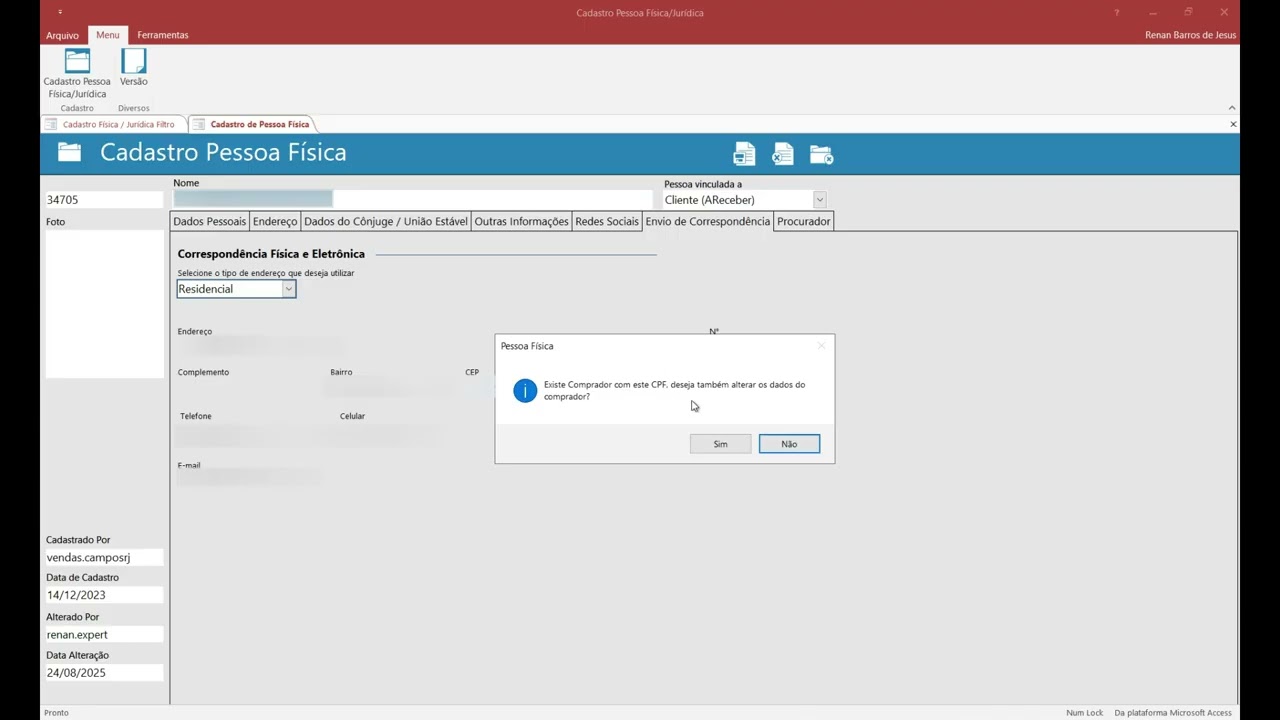Open the Versão ribbon icon
Screen dimensions: 1280x720
point(133,68)
